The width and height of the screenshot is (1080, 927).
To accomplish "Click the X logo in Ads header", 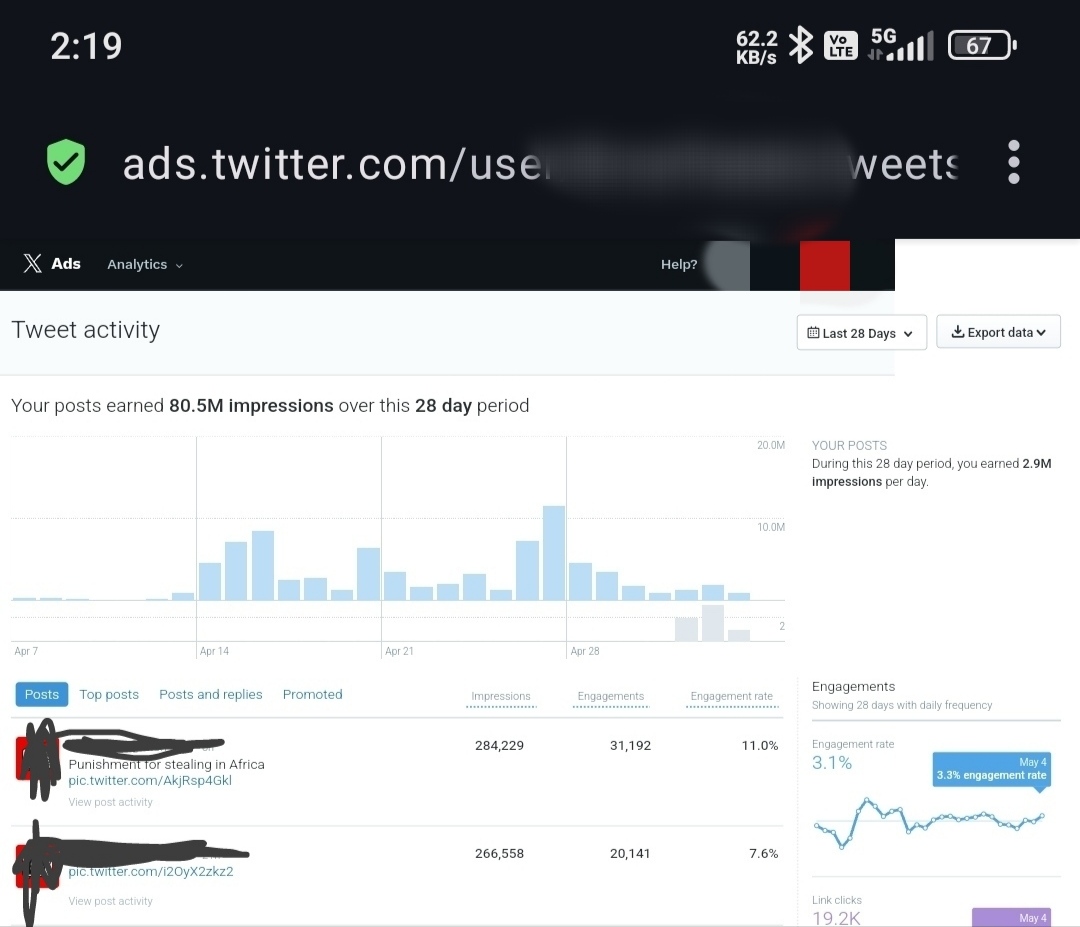I will pos(32,263).
